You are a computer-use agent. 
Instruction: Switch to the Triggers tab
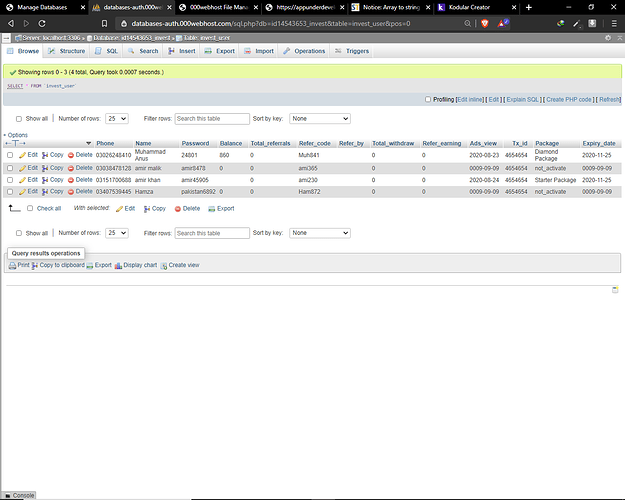[x=352, y=51]
